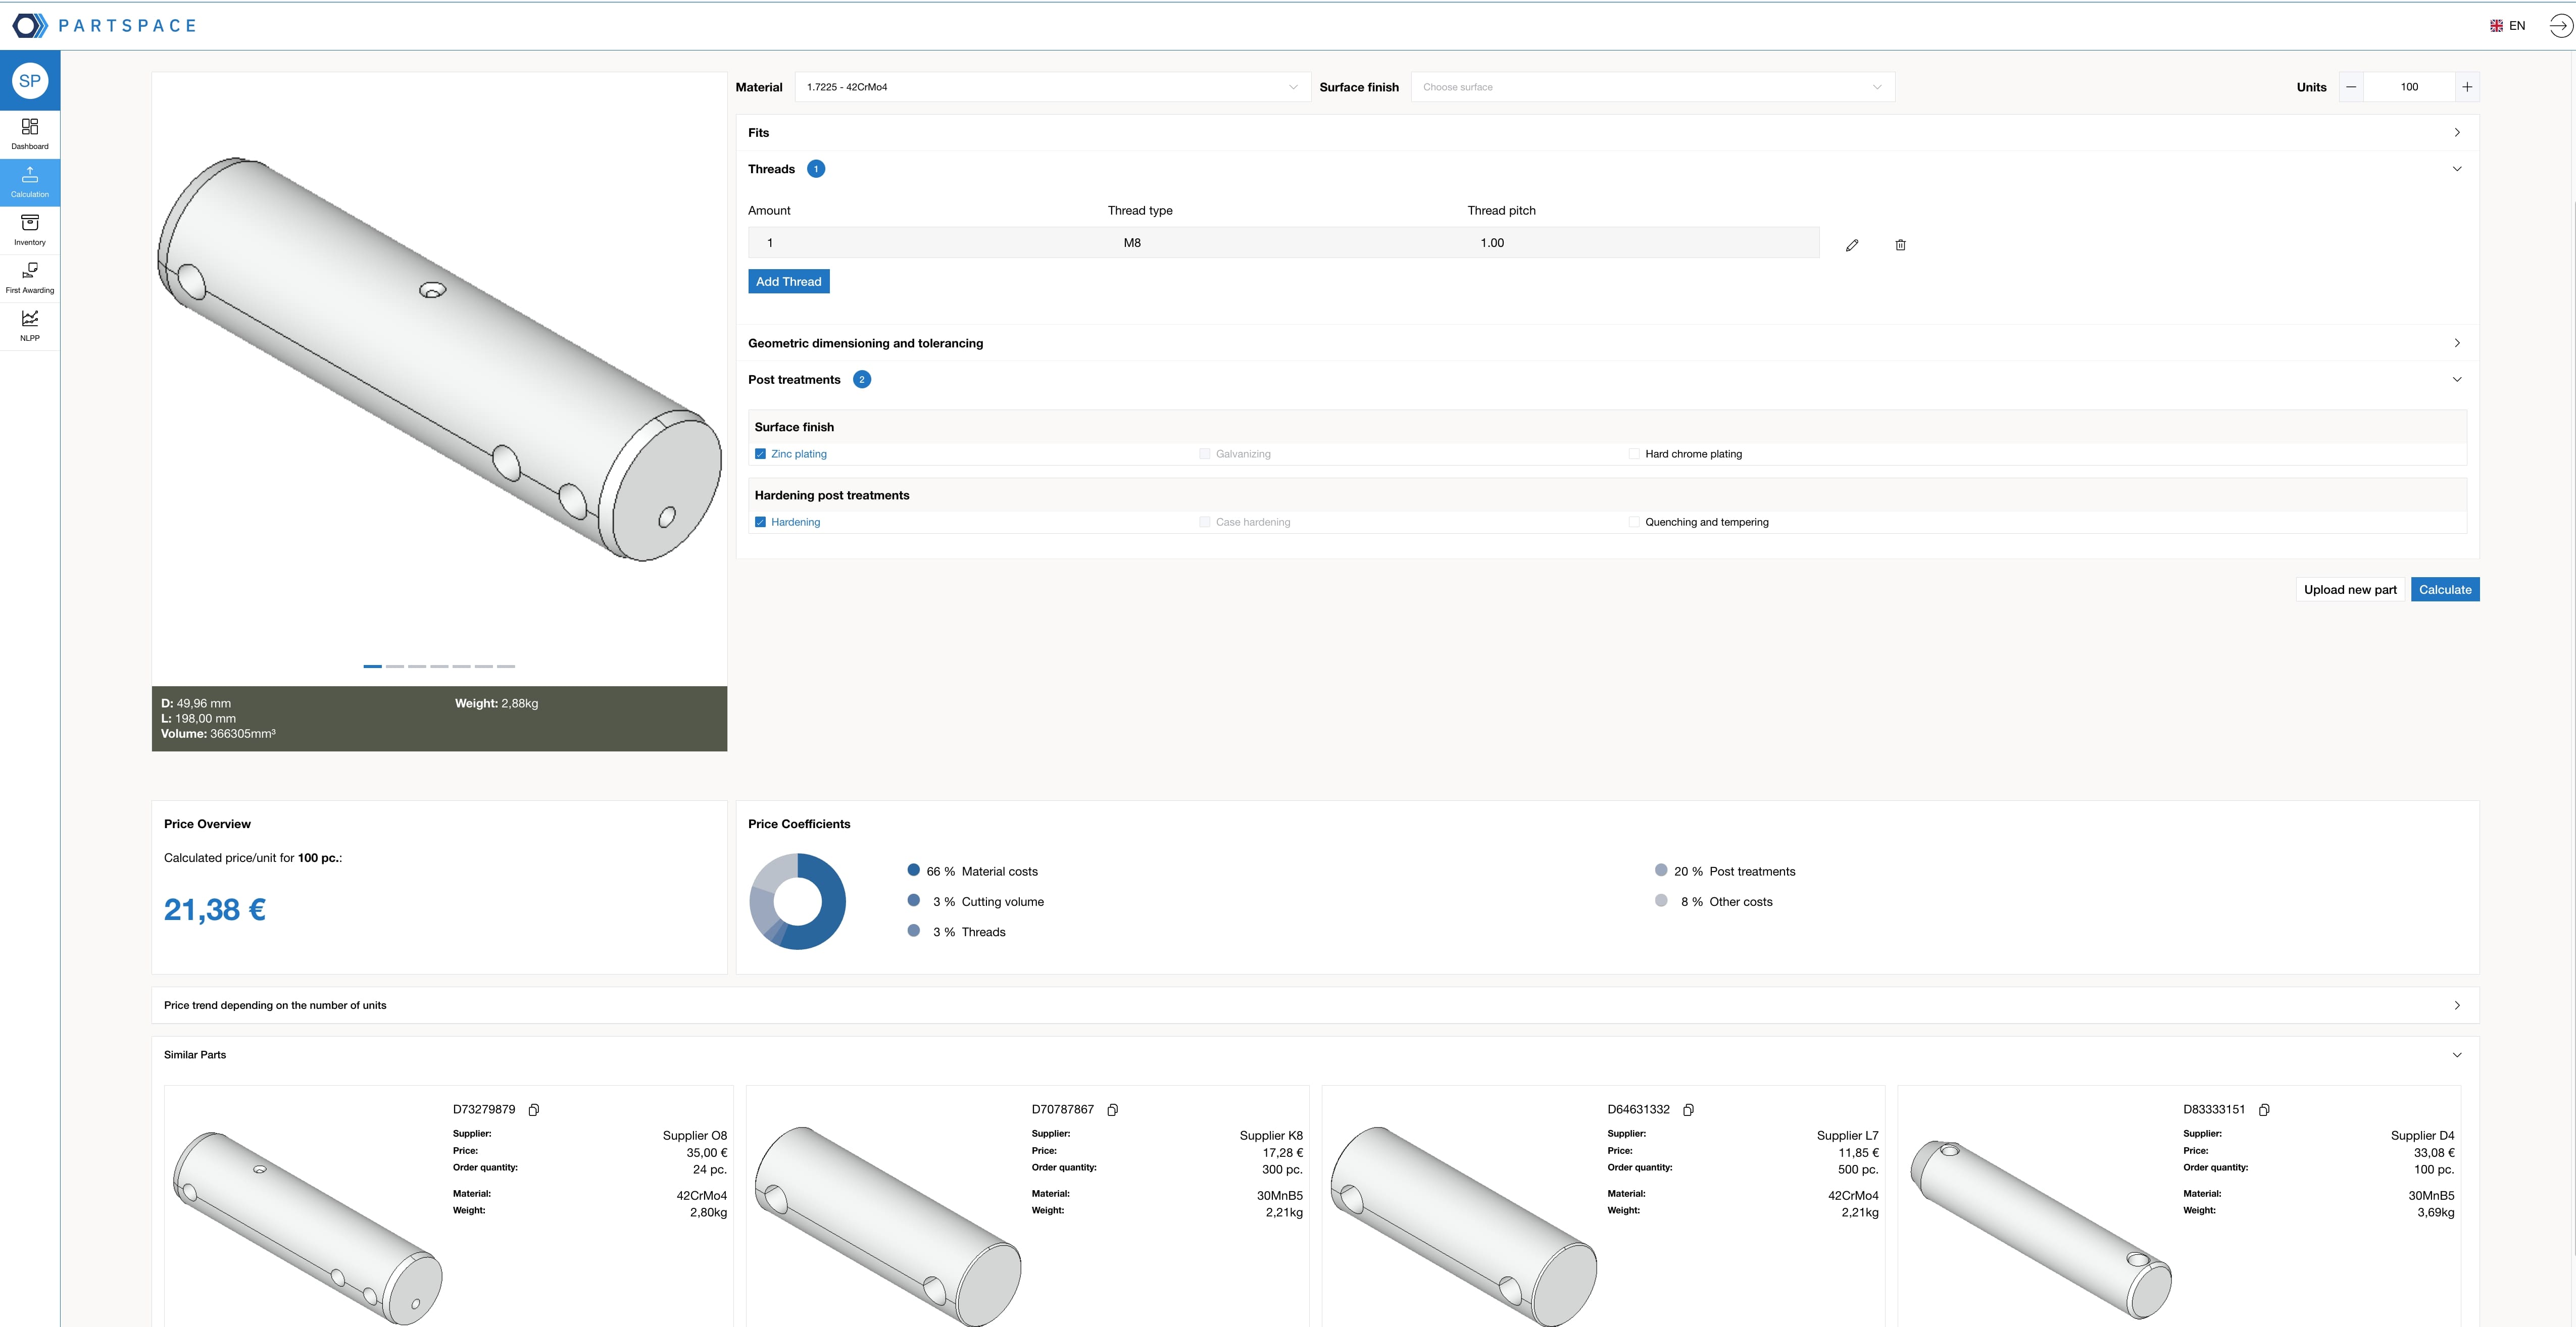Image resolution: width=2576 pixels, height=1327 pixels.
Task: Copy part number D83333151
Action: pos(2264,1110)
